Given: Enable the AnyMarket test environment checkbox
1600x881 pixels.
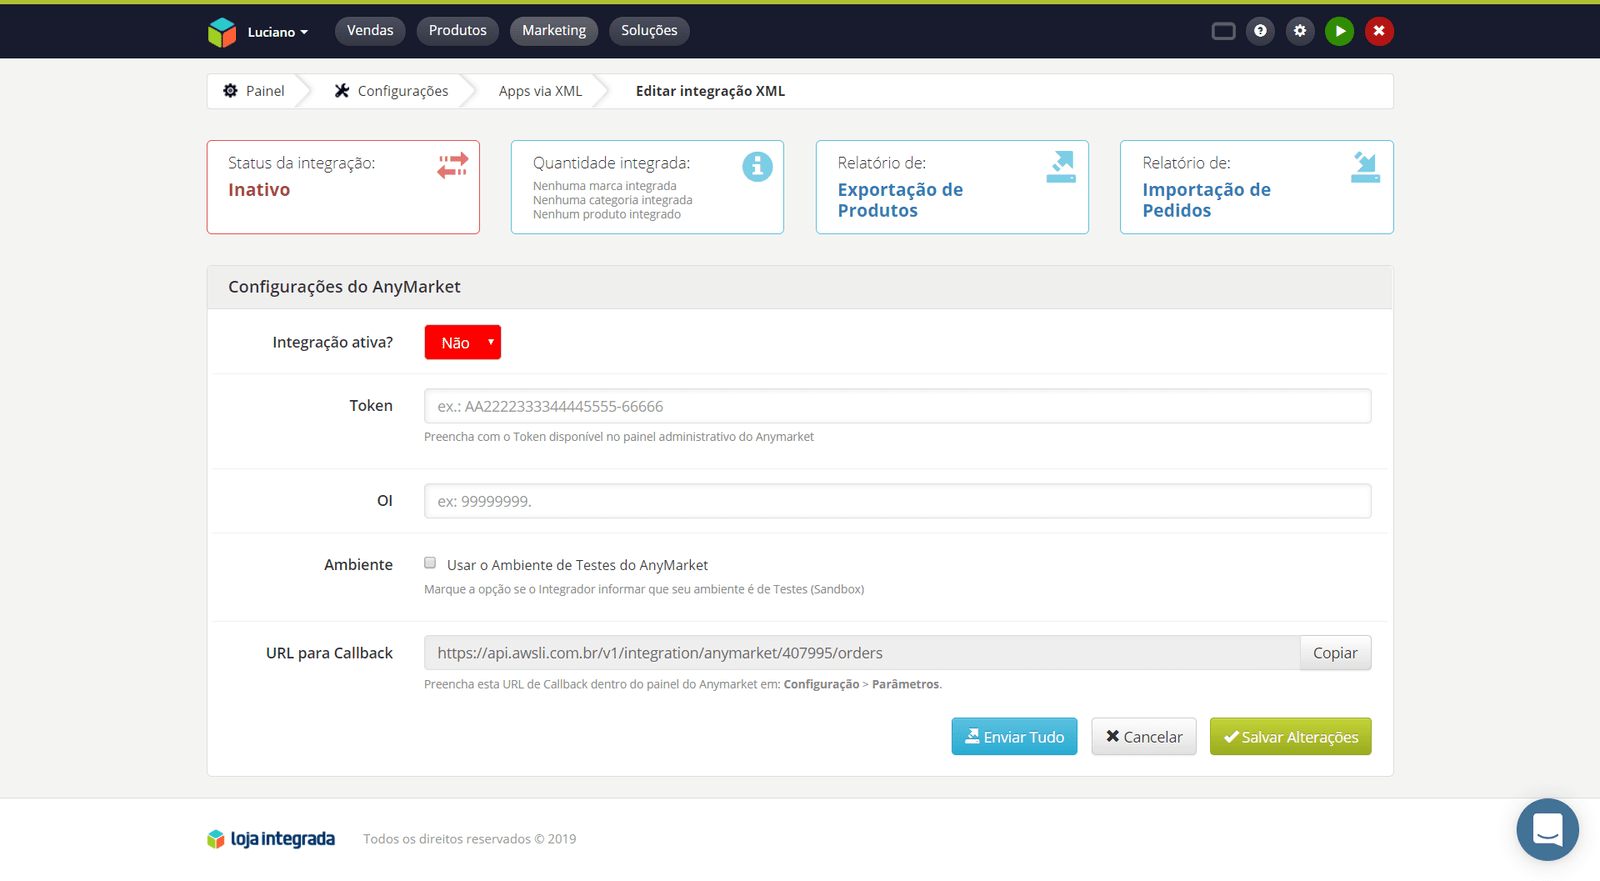Looking at the screenshot, I should (430, 563).
